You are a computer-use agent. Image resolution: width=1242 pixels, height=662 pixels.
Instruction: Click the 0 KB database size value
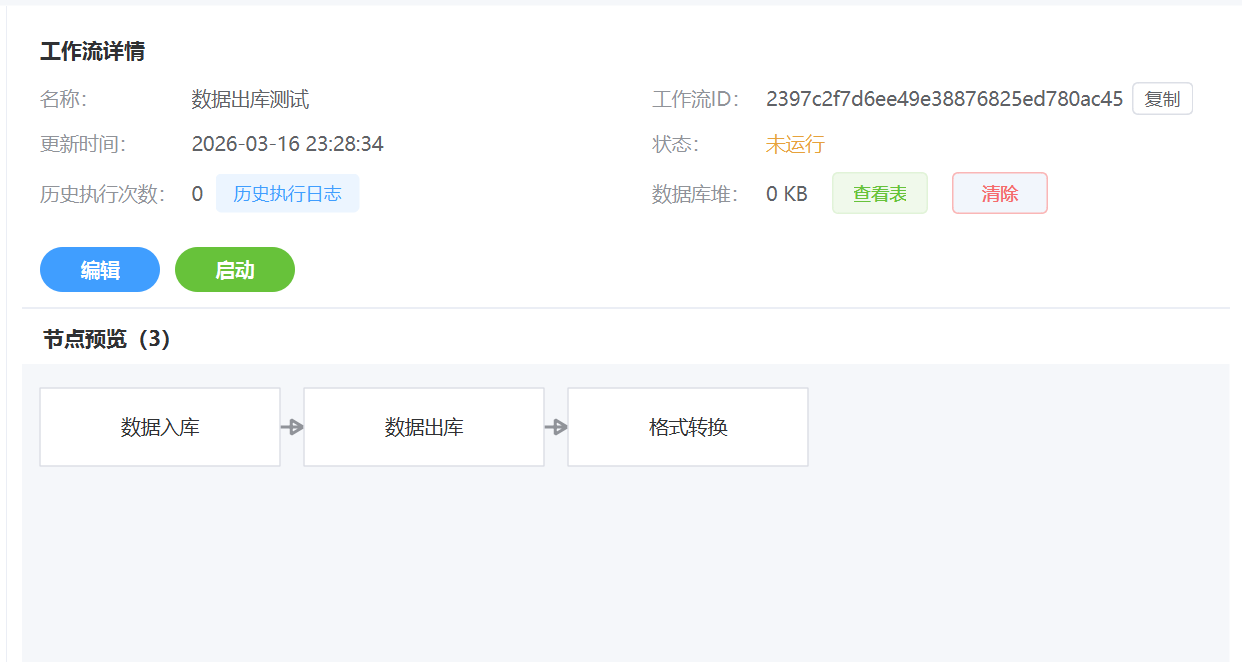(786, 194)
